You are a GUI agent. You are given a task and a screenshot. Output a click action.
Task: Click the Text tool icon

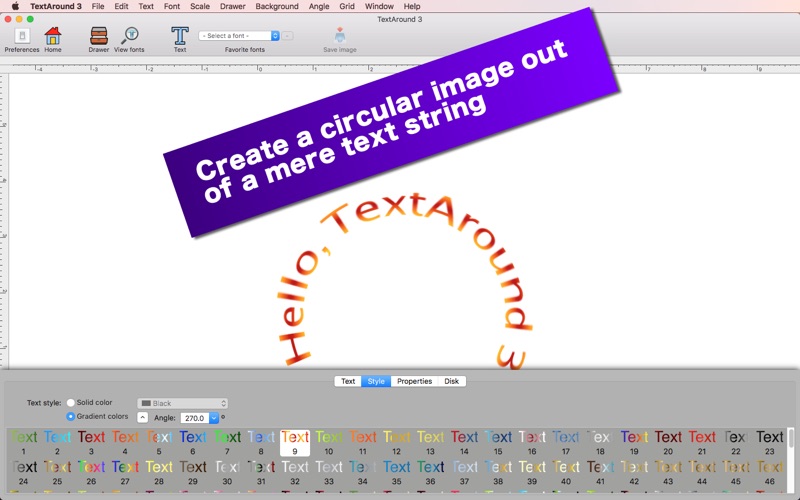coord(180,36)
